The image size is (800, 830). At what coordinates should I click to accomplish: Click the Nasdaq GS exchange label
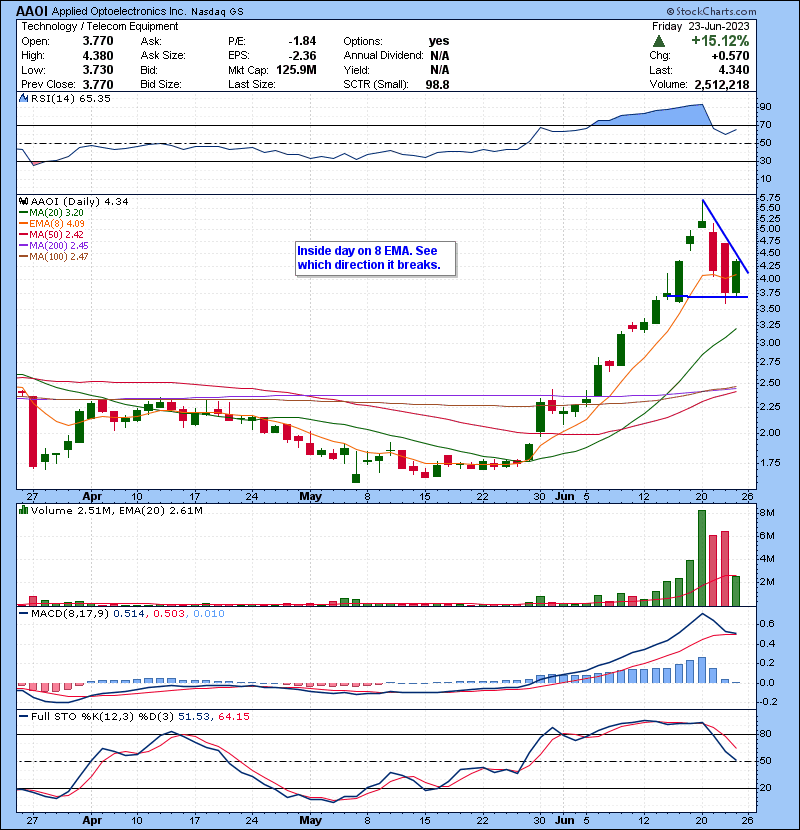pos(217,12)
